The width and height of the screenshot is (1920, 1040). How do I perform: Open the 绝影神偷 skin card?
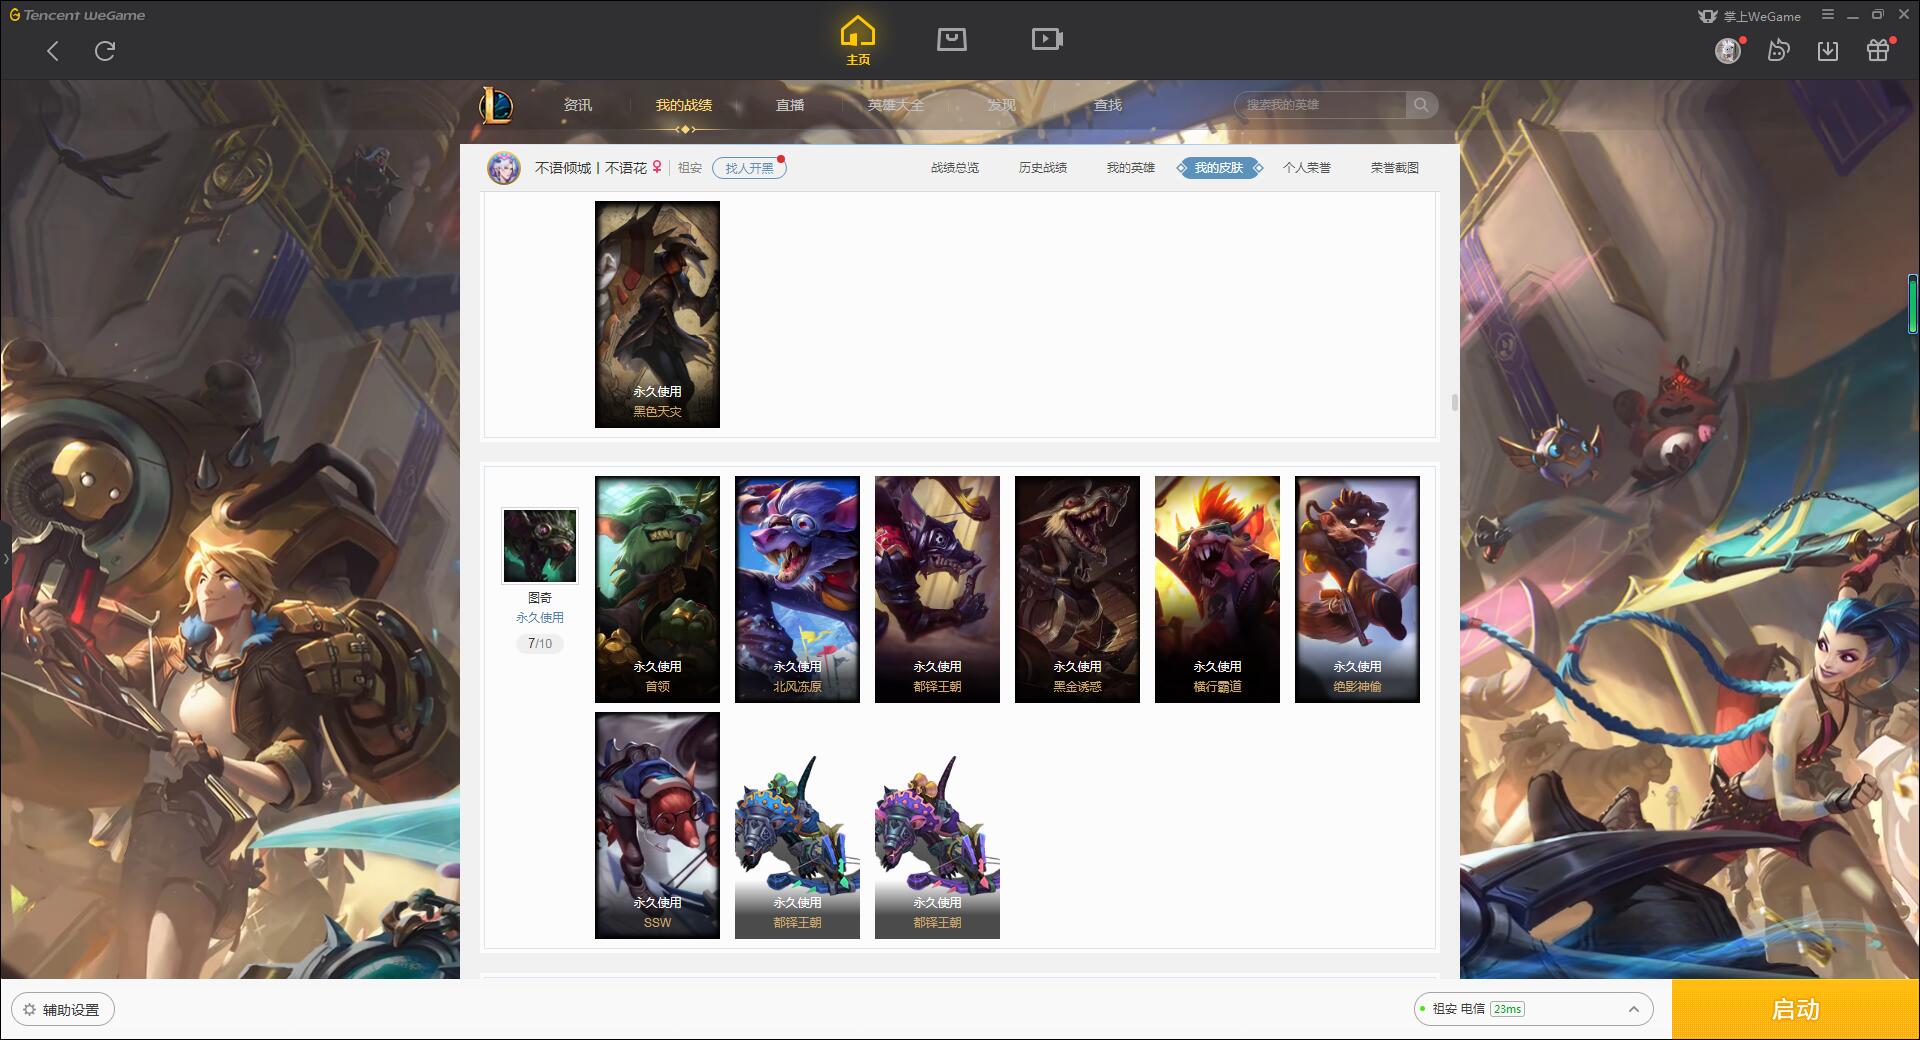coord(1357,589)
